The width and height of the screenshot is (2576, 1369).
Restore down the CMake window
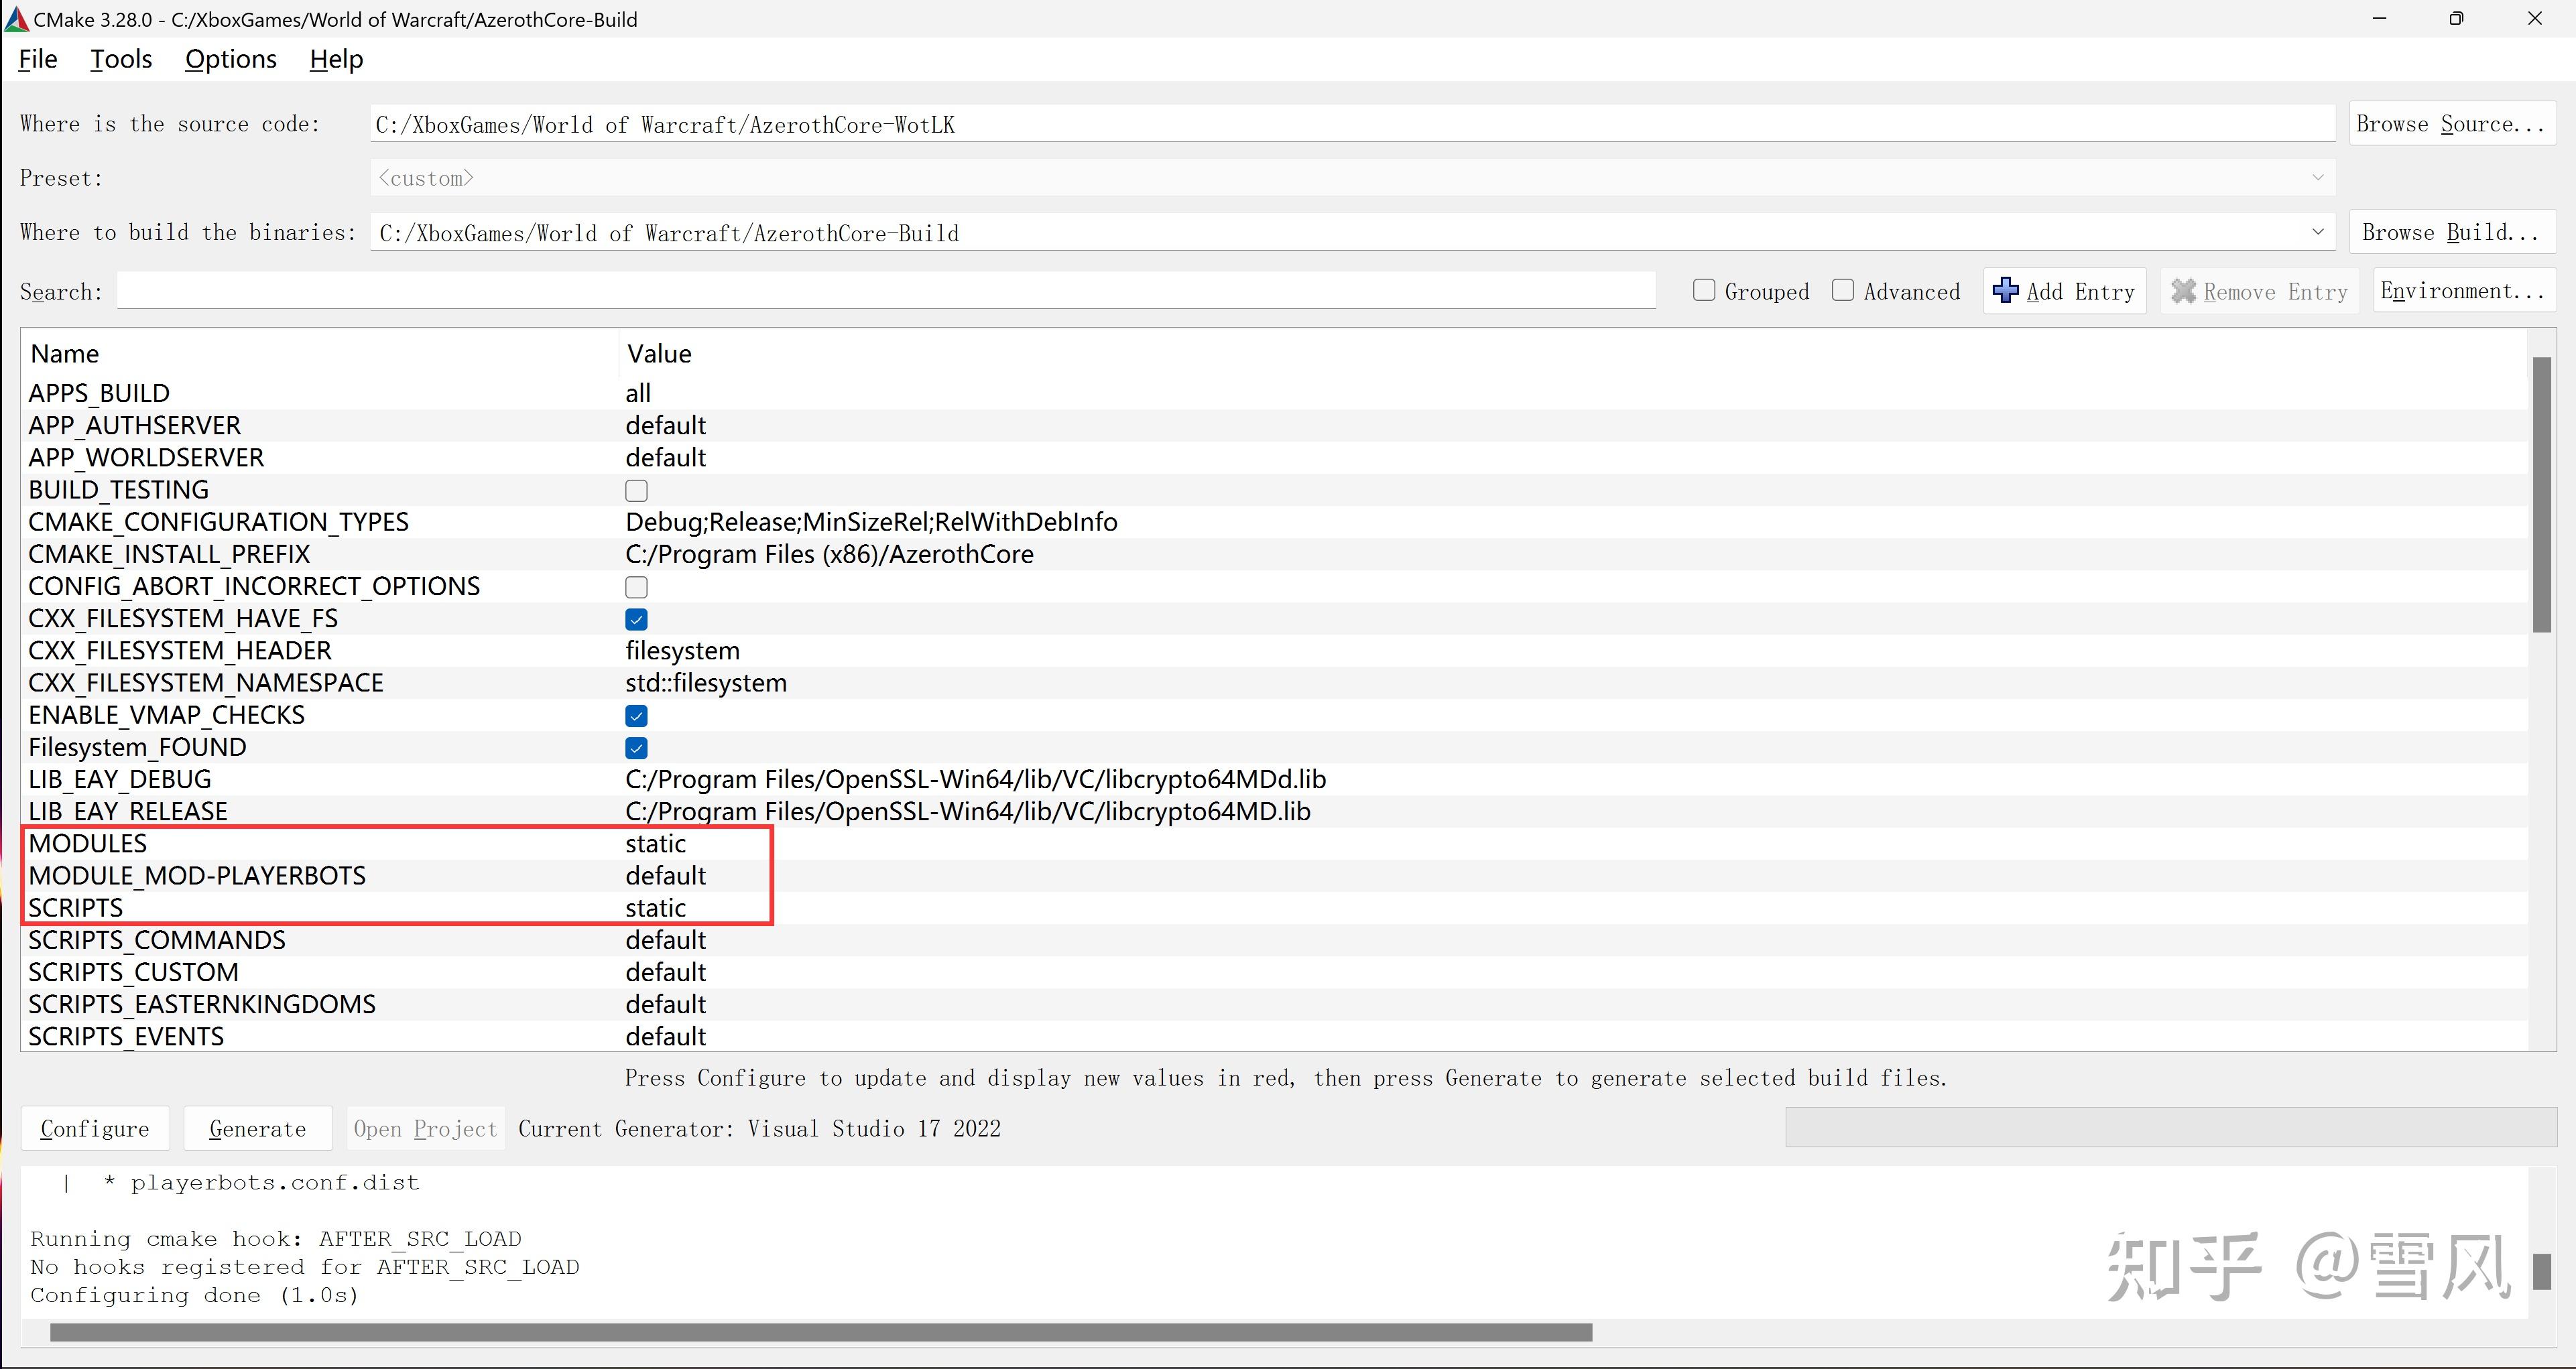click(2456, 19)
